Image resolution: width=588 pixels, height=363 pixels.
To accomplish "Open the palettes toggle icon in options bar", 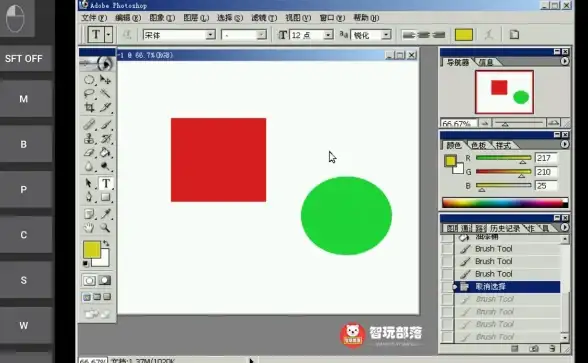I will pos(514,34).
